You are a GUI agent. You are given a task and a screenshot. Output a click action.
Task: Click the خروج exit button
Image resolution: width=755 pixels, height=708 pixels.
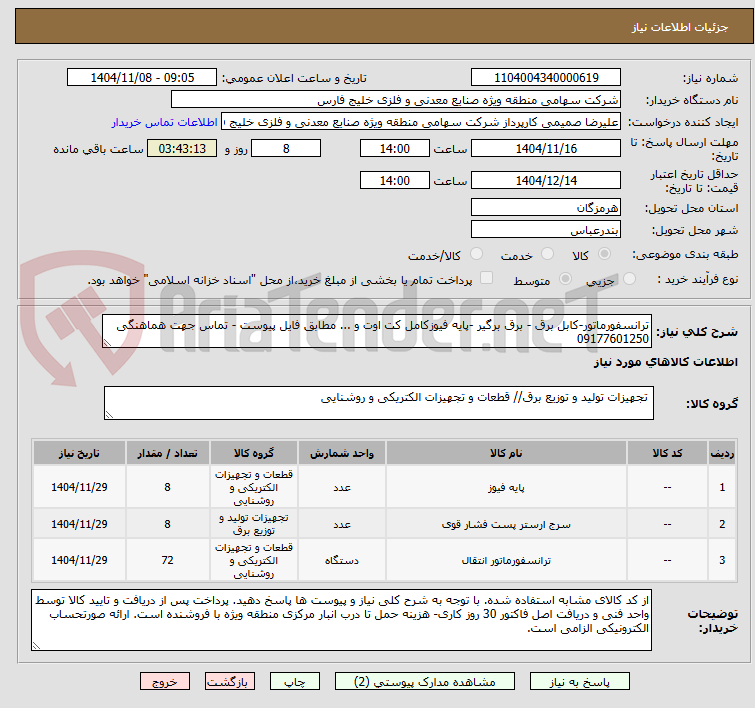(165, 682)
